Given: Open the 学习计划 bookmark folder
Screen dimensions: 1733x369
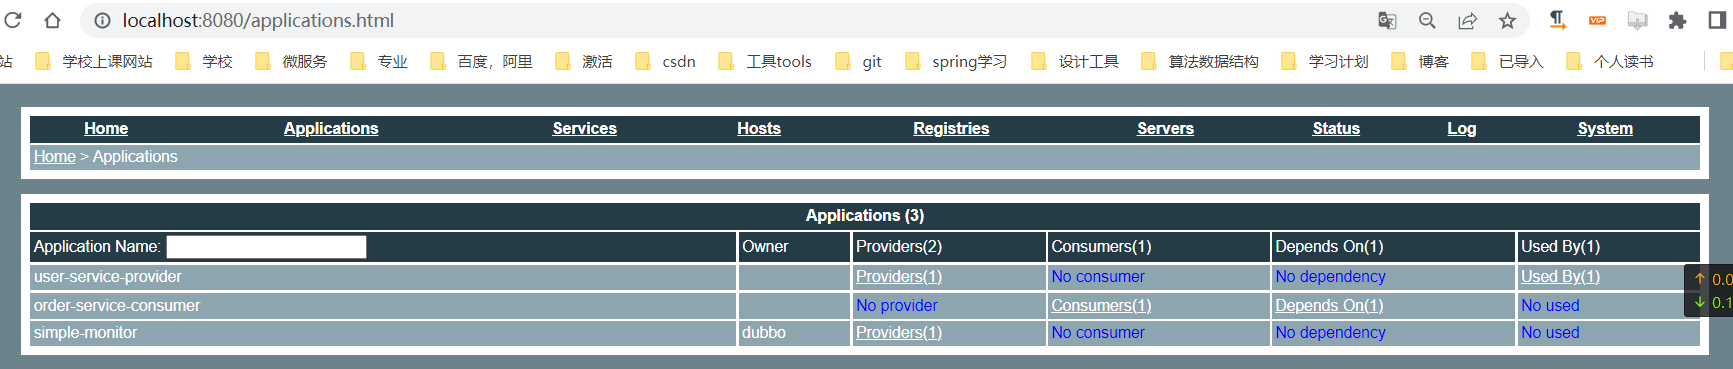Looking at the screenshot, I should (x=1325, y=61).
